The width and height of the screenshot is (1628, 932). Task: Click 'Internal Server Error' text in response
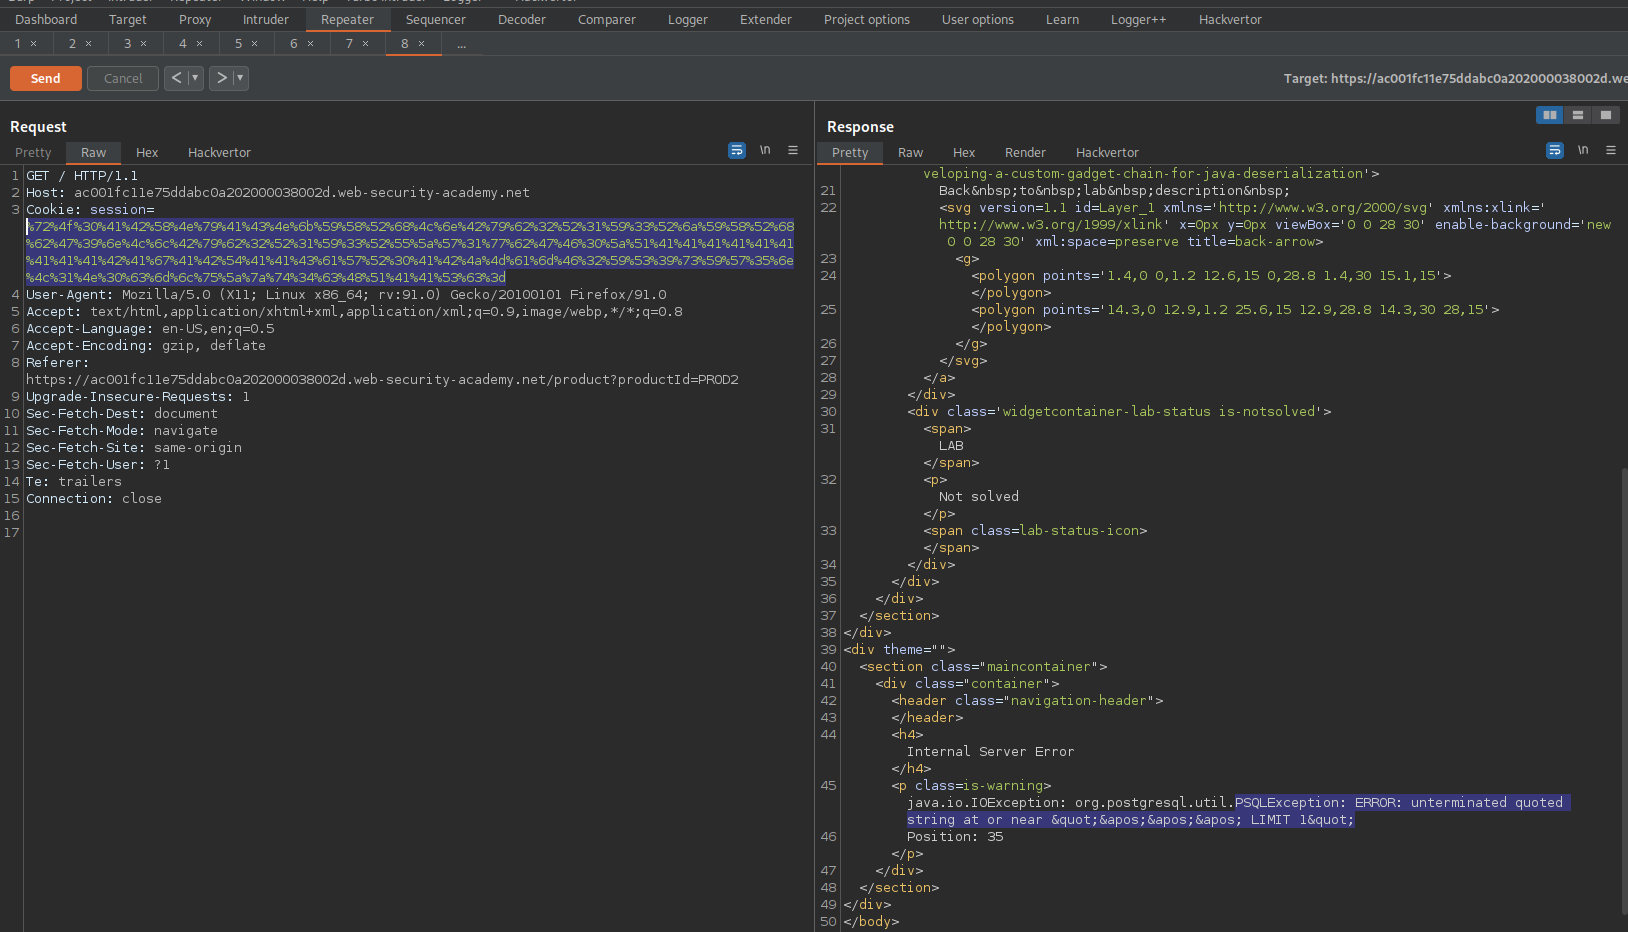[990, 751]
